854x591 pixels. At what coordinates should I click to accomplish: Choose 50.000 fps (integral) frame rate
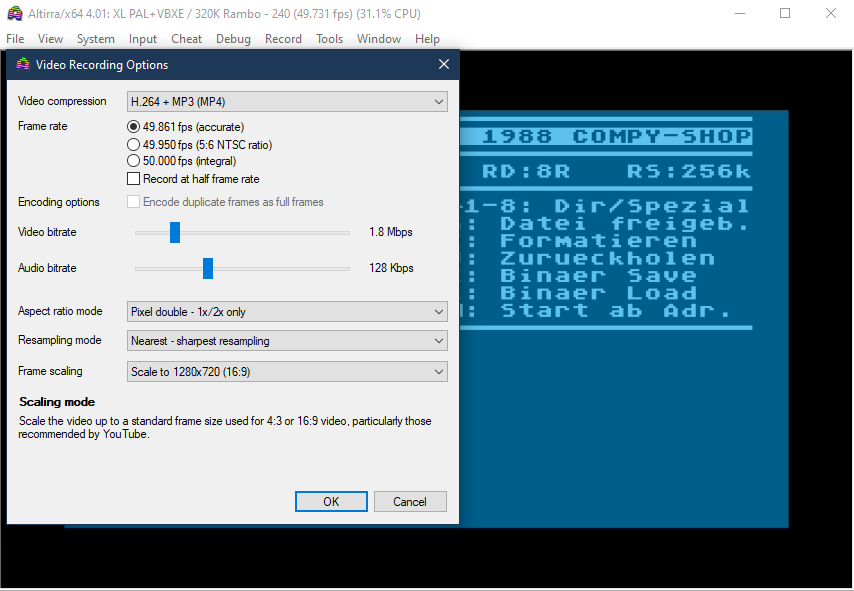click(134, 161)
